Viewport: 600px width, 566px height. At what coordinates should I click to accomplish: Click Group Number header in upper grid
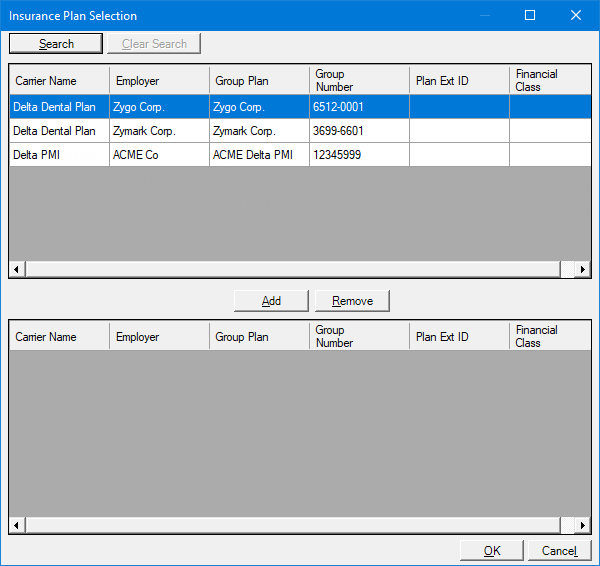click(359, 80)
